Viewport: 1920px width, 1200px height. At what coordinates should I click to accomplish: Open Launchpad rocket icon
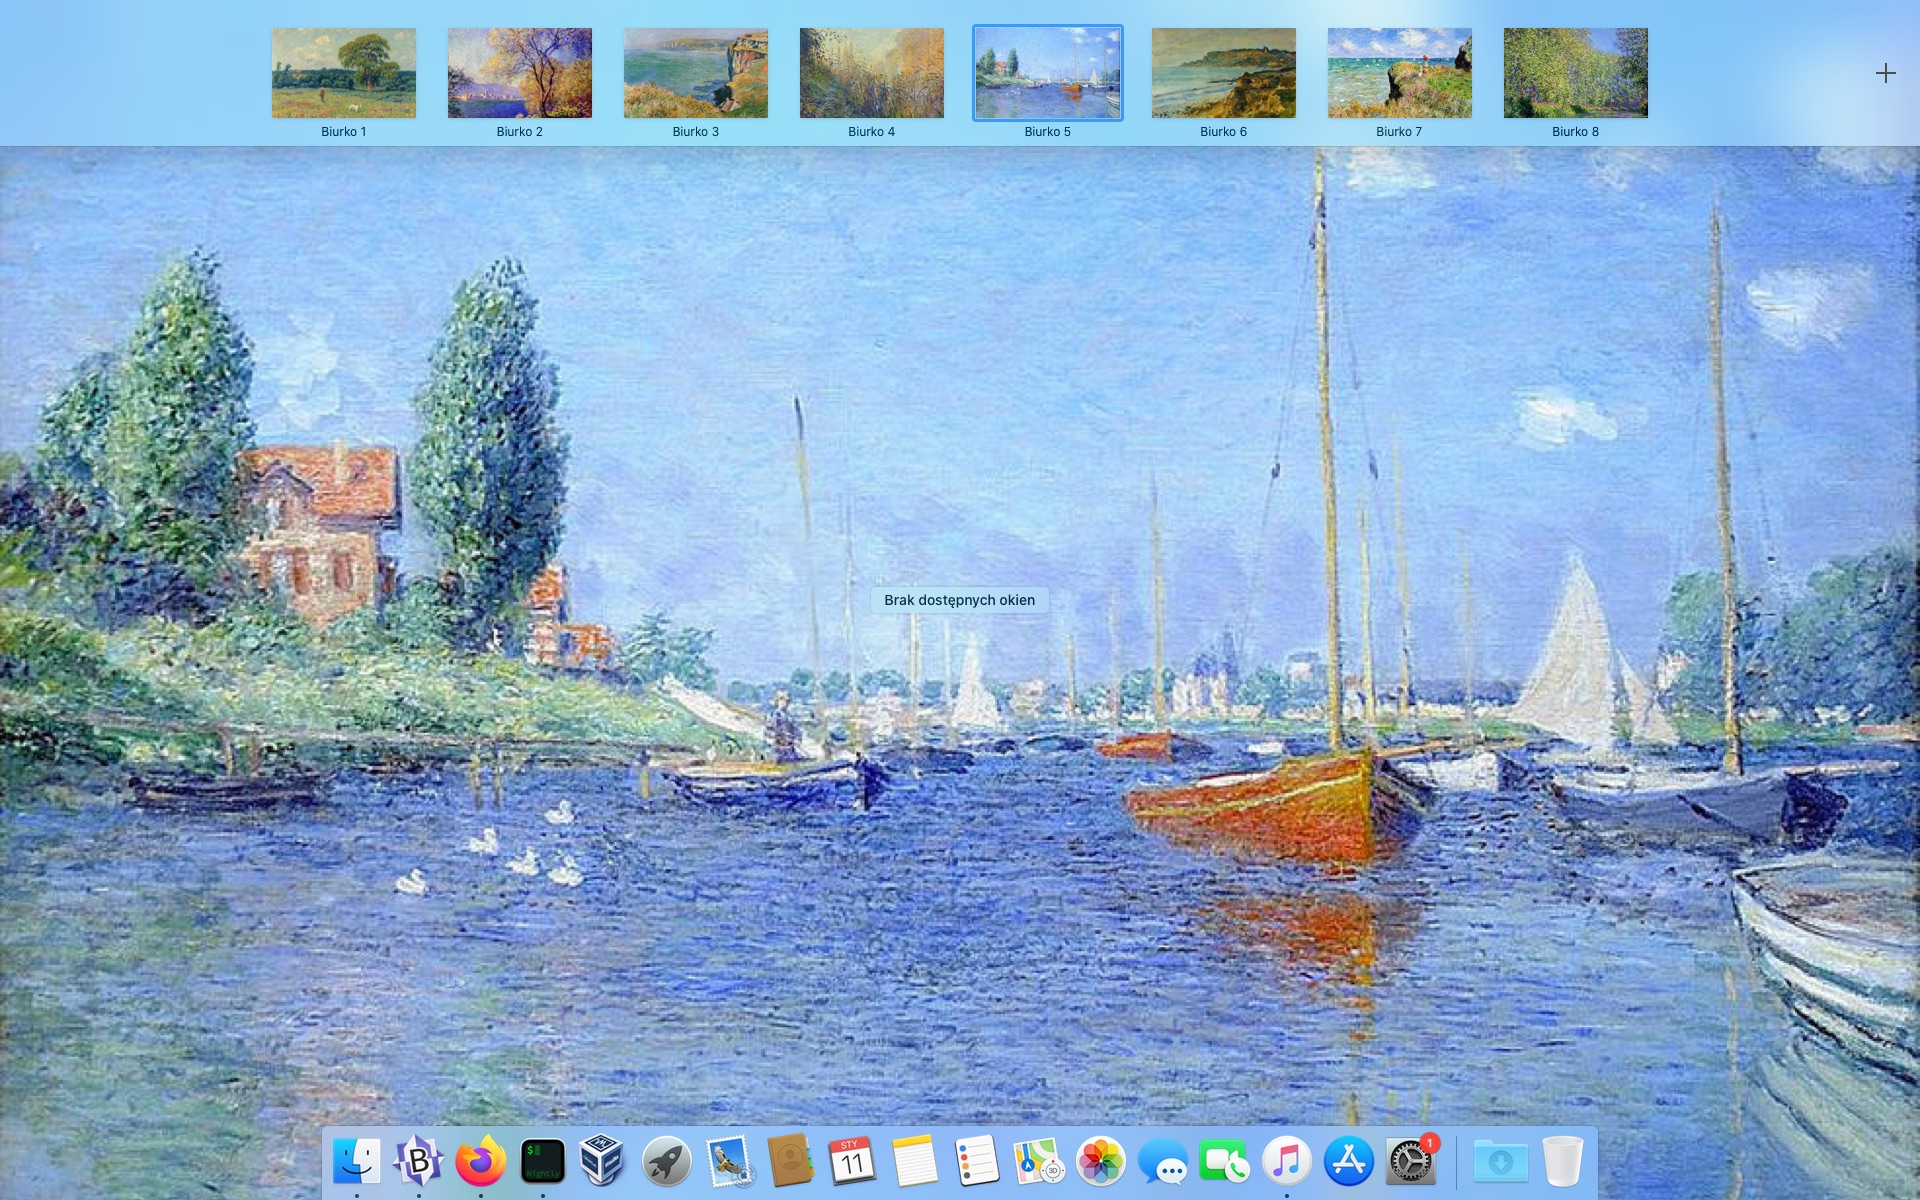pyautogui.click(x=666, y=1161)
